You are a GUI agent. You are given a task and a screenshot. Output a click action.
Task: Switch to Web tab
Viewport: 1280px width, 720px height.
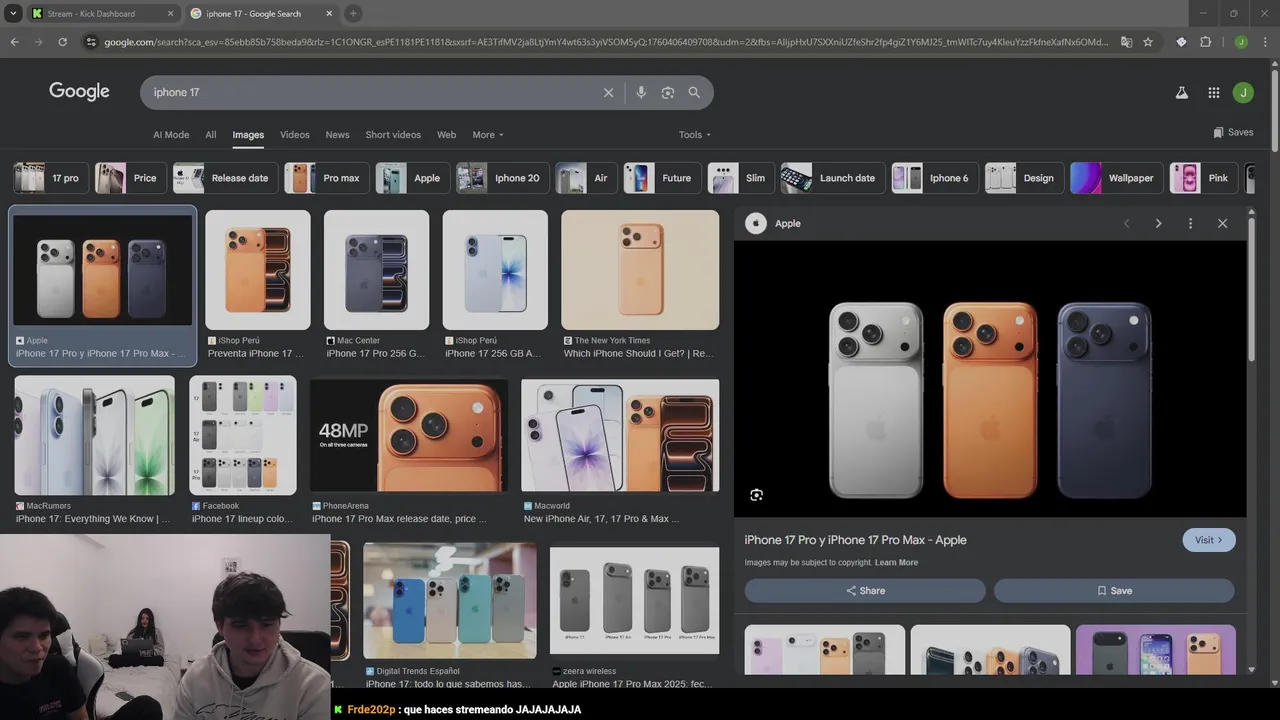click(447, 135)
